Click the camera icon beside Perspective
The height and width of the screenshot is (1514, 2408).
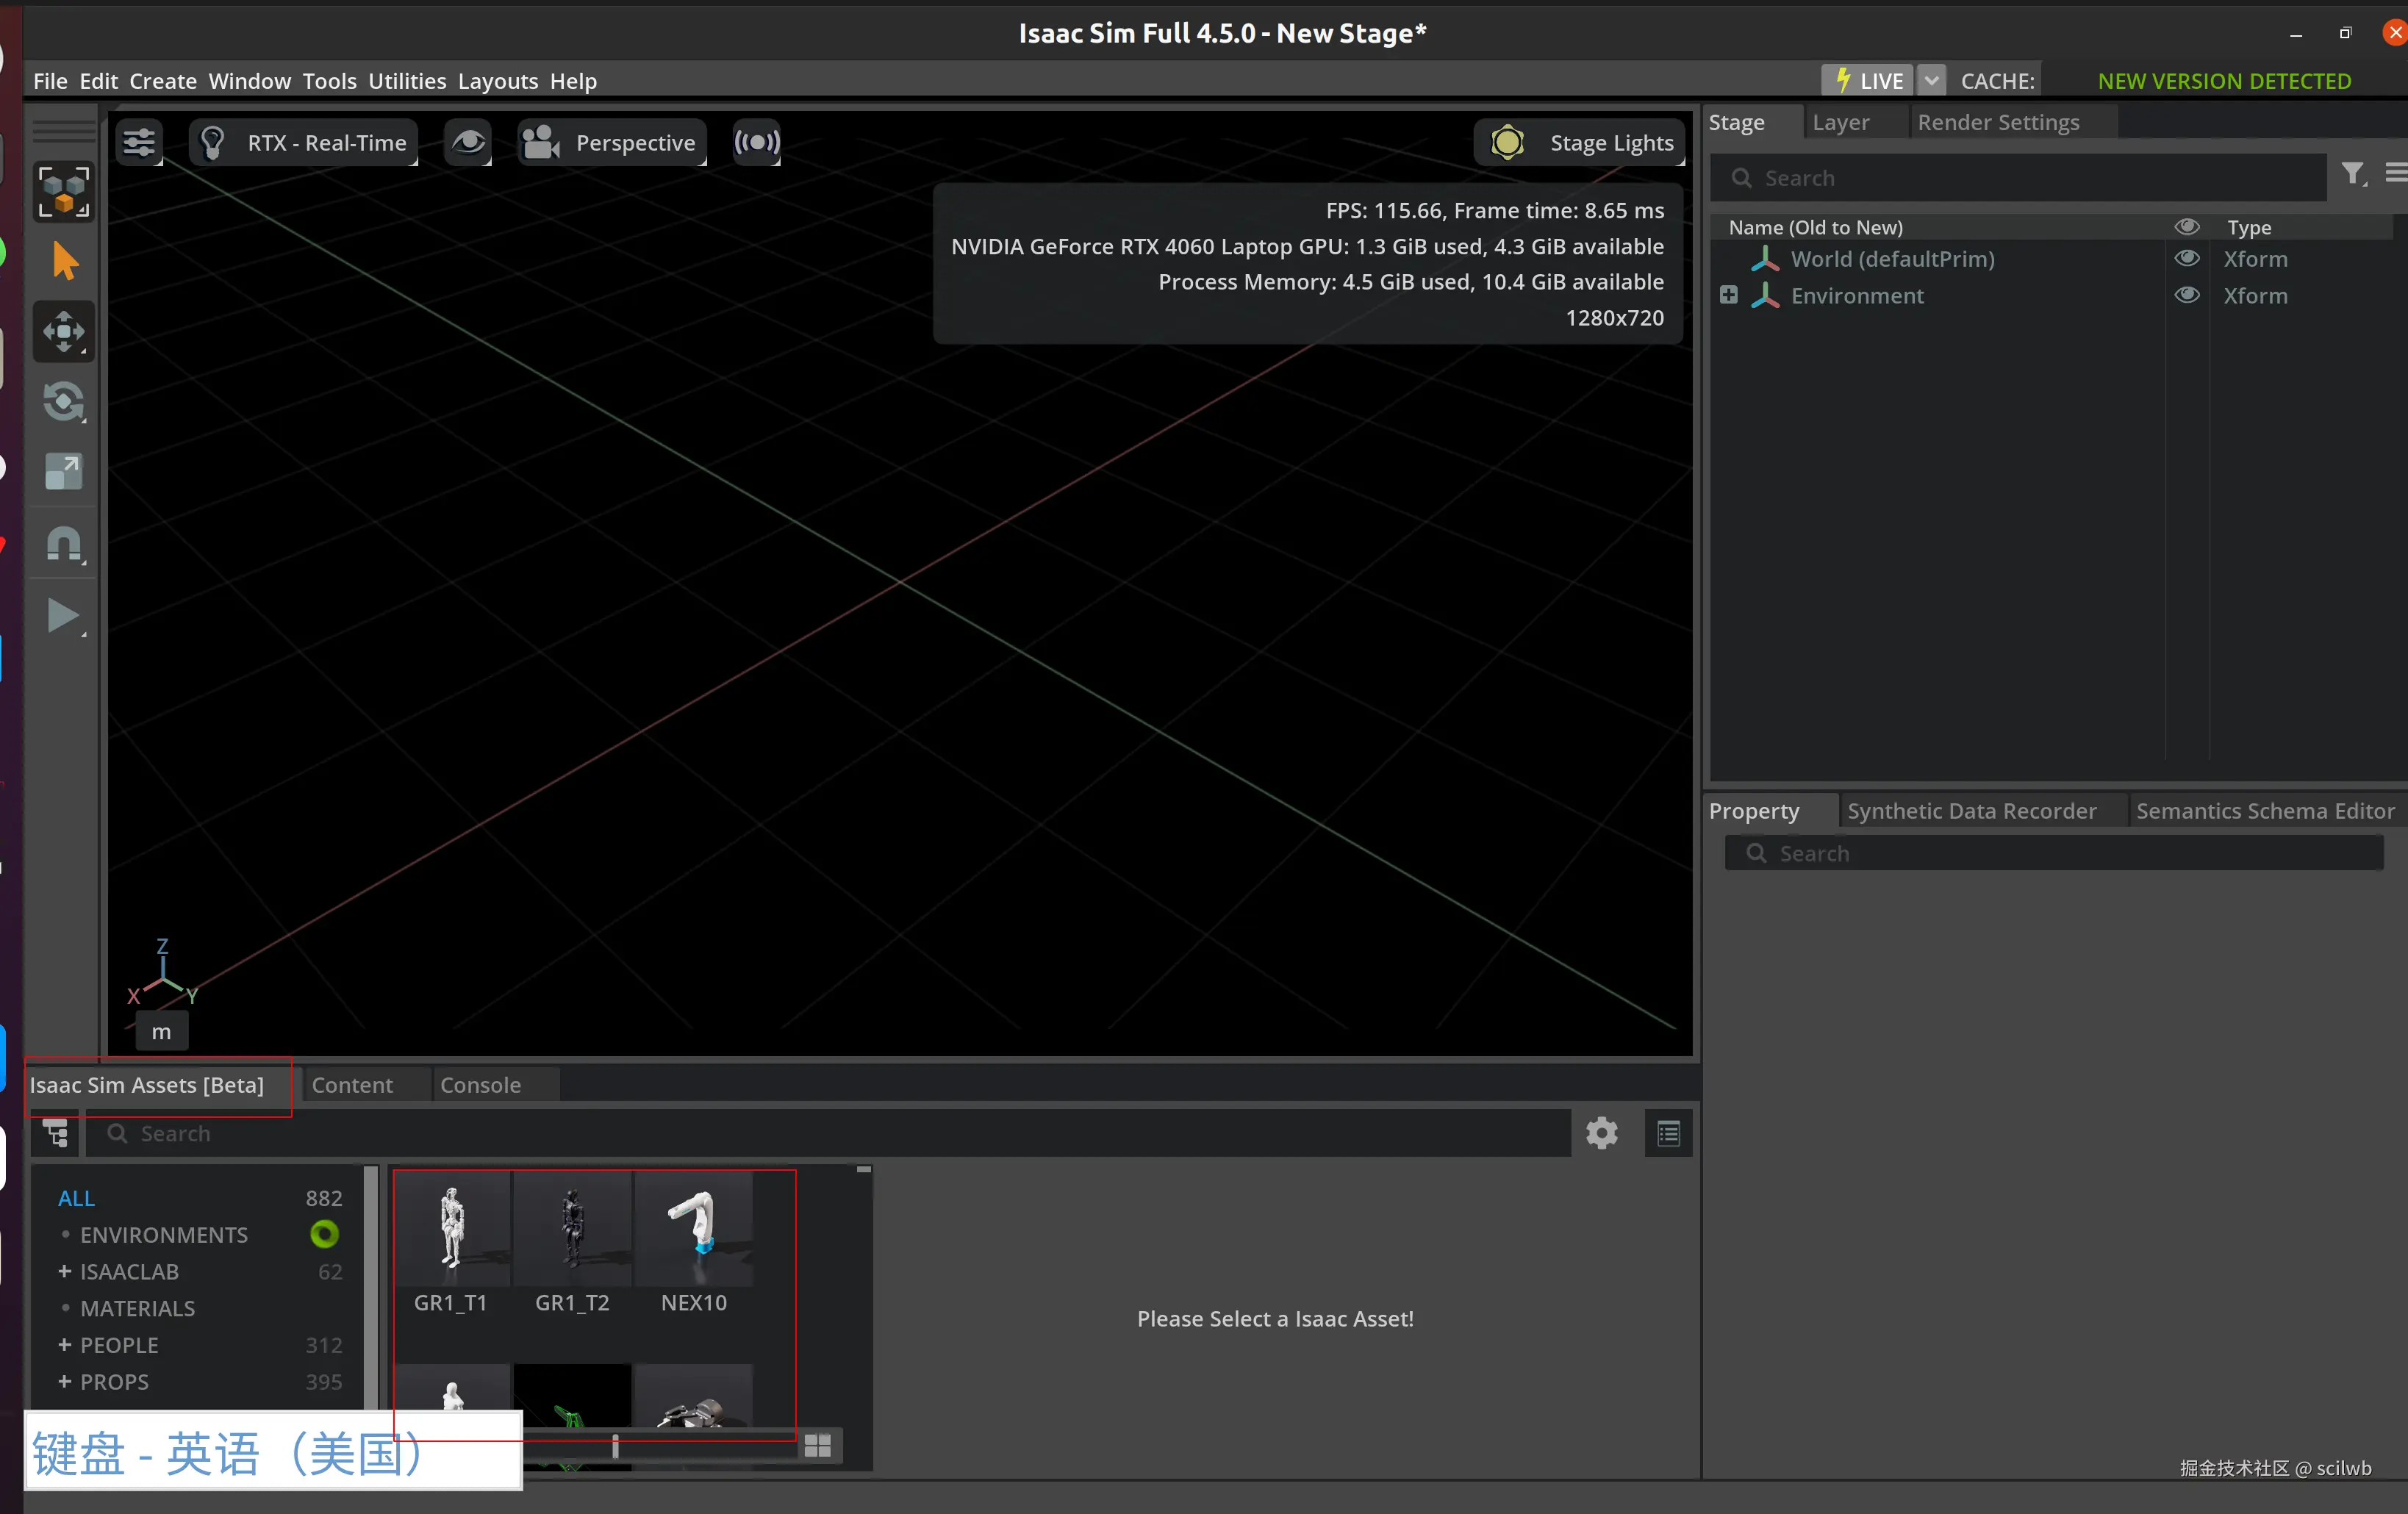coord(540,142)
